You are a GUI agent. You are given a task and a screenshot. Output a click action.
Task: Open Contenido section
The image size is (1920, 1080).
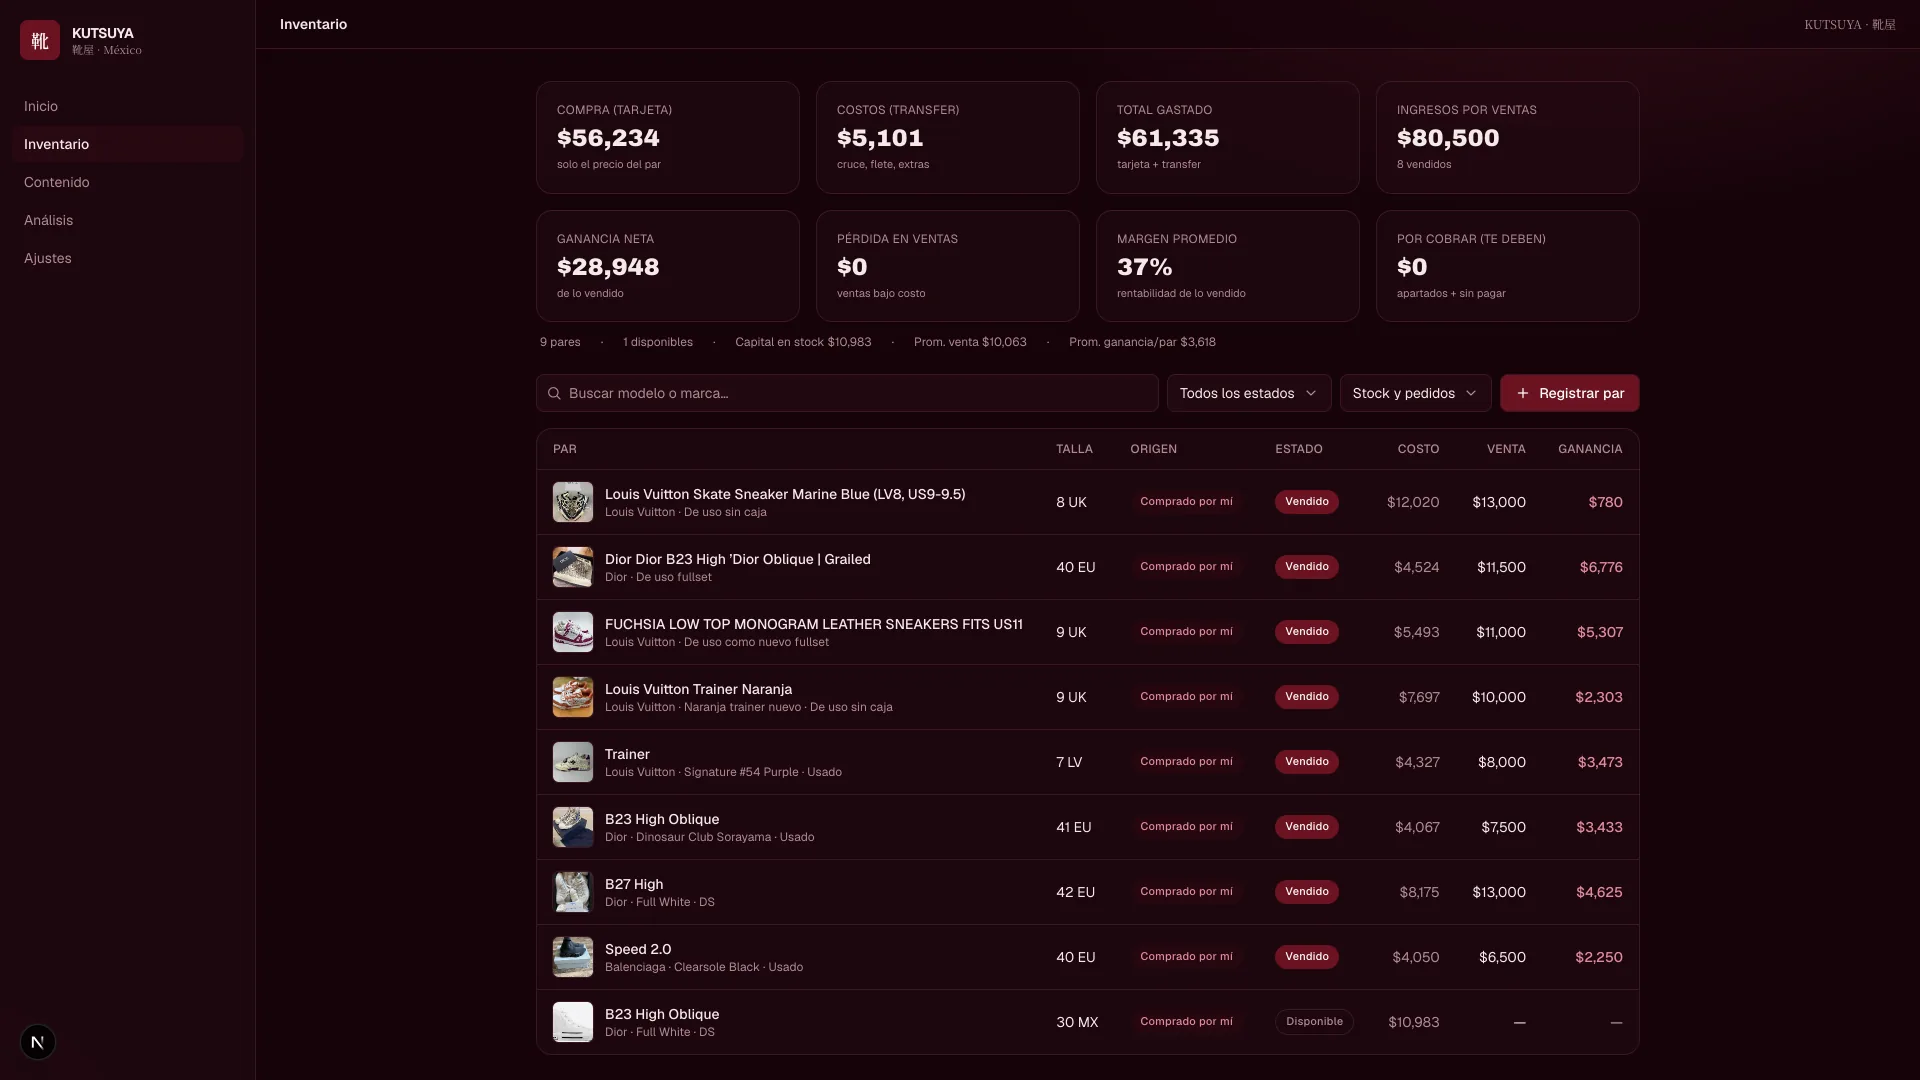127,182
